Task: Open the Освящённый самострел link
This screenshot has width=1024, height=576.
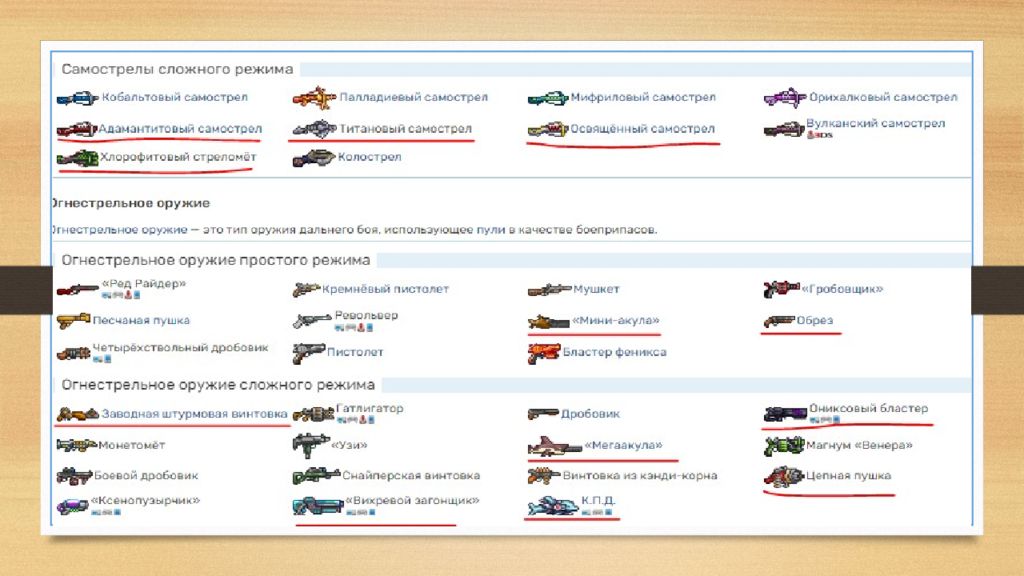Action: pos(643,129)
